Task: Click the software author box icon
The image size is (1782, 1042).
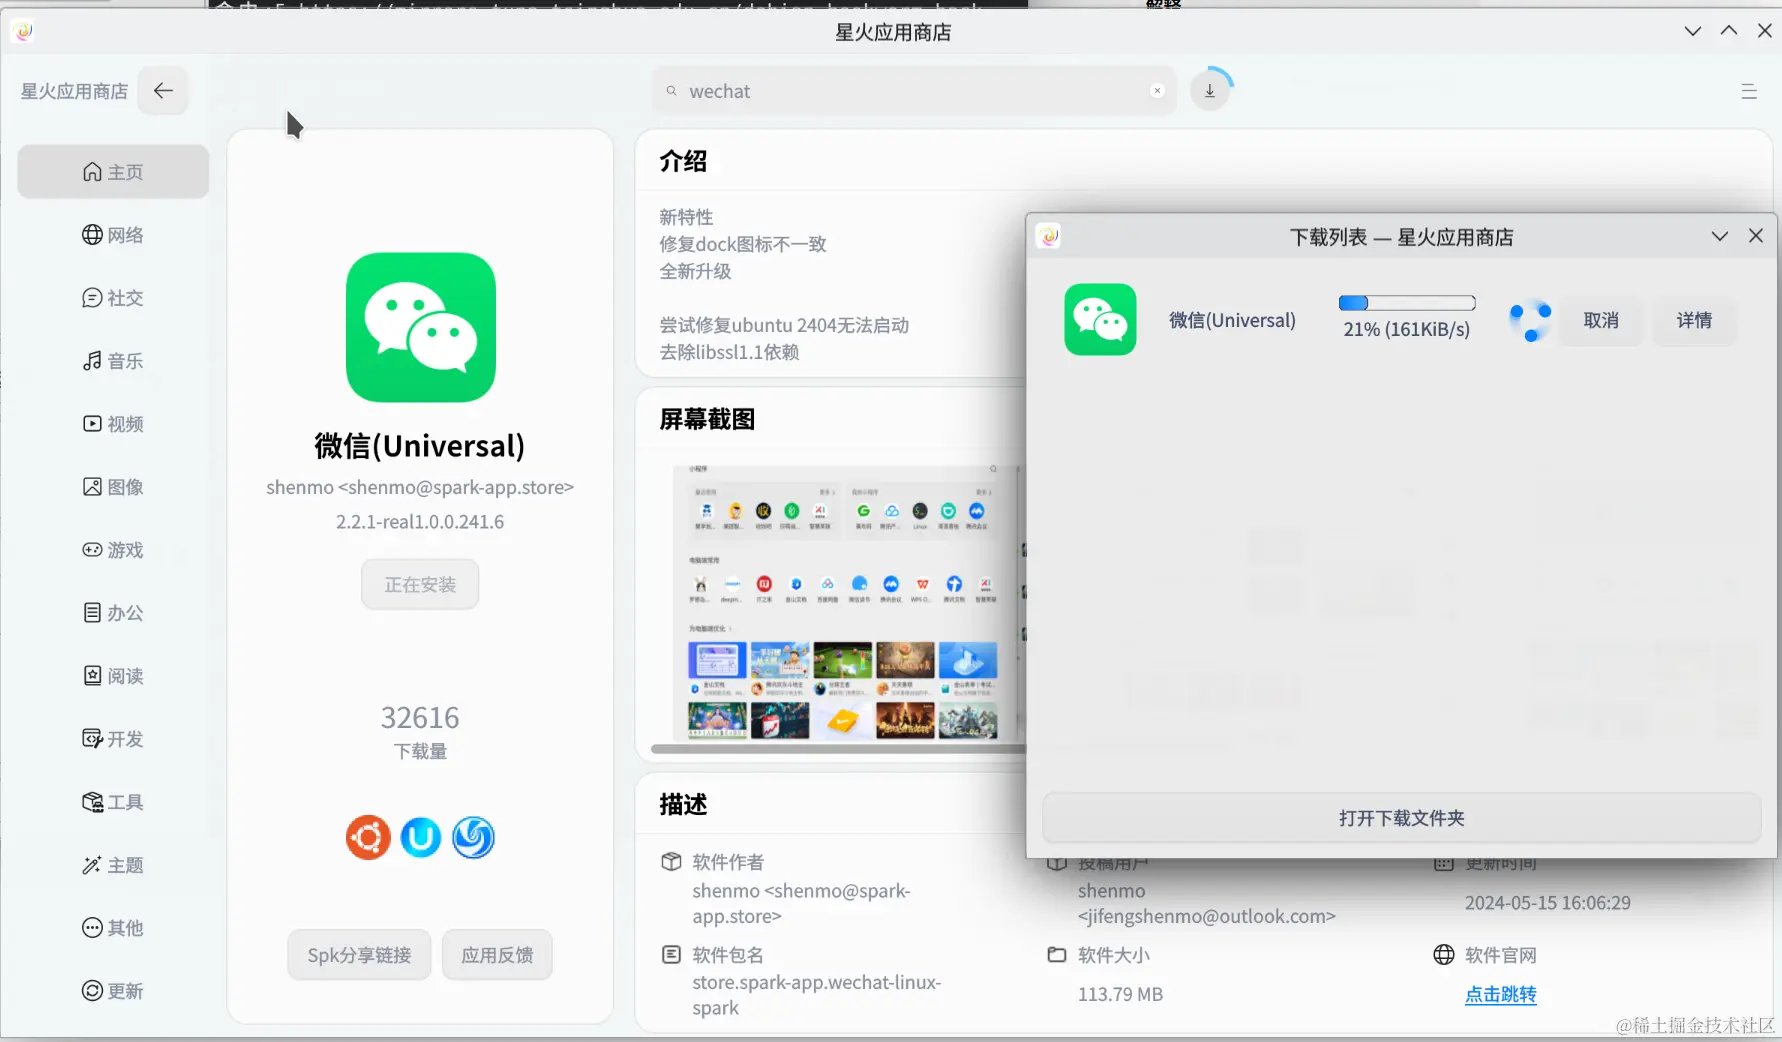Action: click(672, 861)
